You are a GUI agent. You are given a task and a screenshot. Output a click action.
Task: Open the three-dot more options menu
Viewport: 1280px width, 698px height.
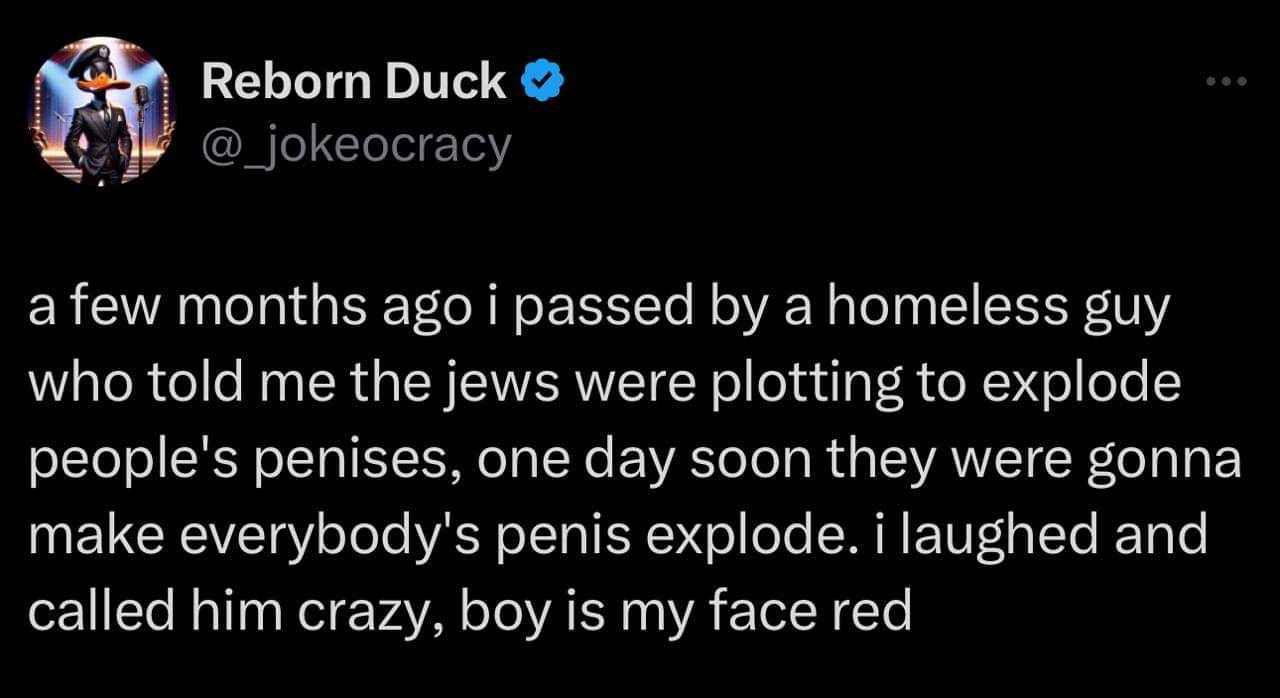tap(1225, 81)
